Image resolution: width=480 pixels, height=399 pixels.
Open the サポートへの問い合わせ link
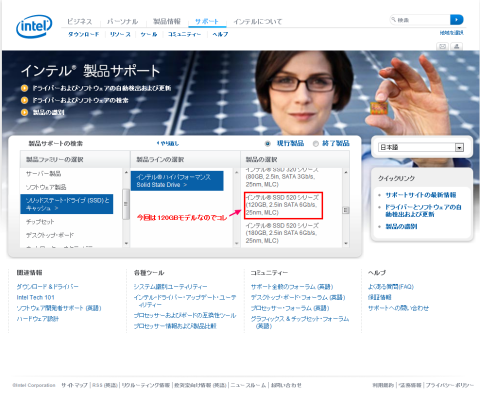click(398, 308)
